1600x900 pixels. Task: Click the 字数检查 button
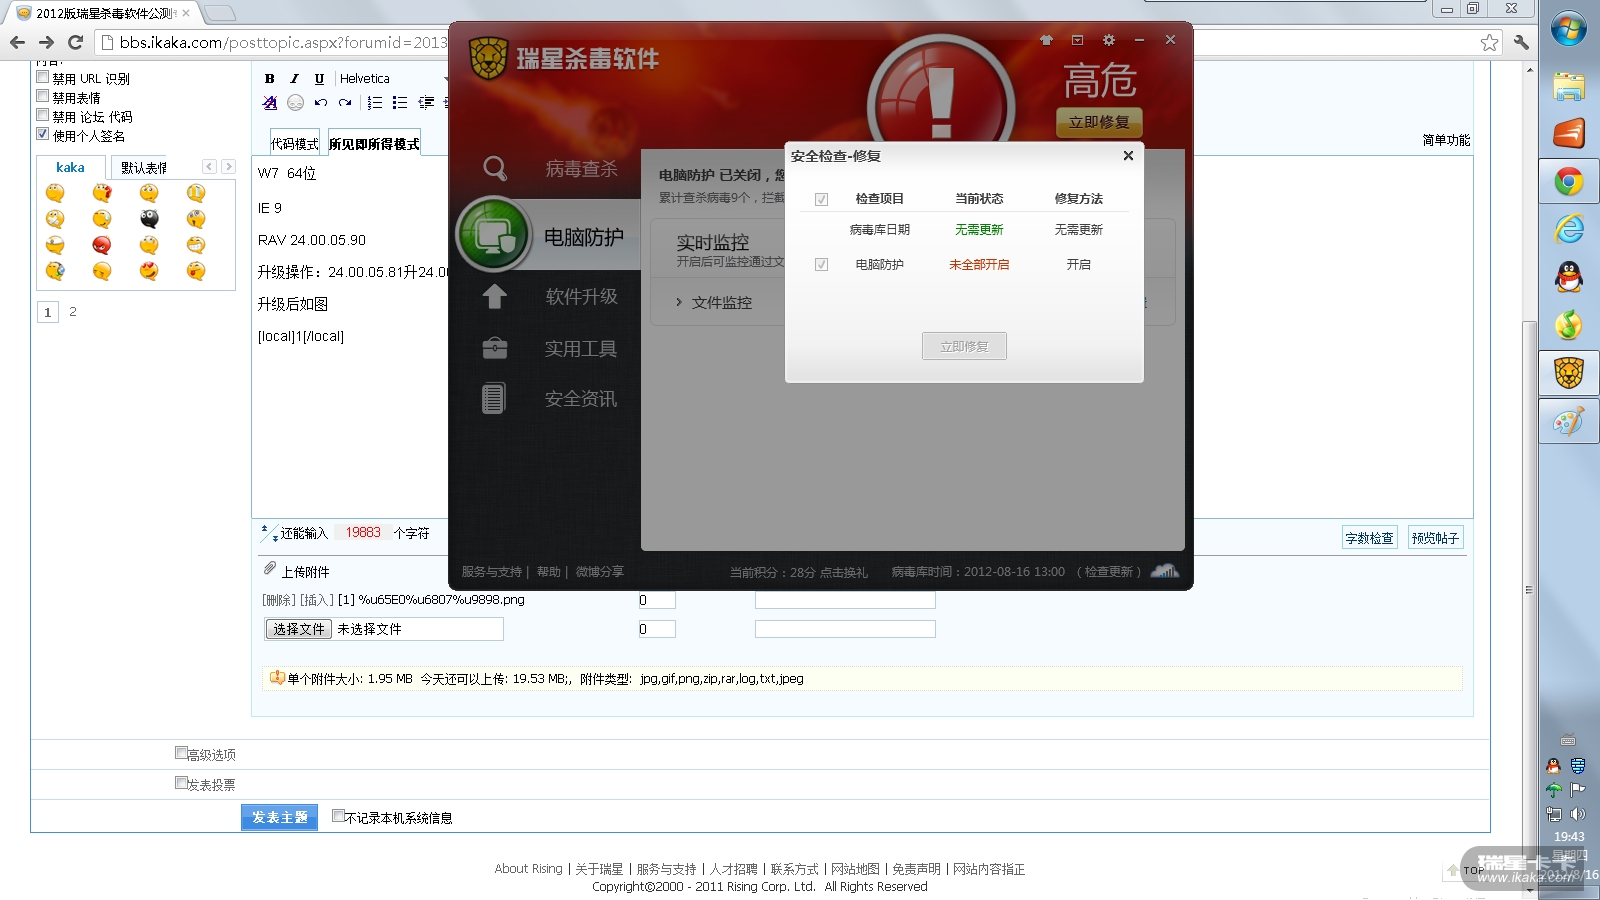click(1369, 538)
